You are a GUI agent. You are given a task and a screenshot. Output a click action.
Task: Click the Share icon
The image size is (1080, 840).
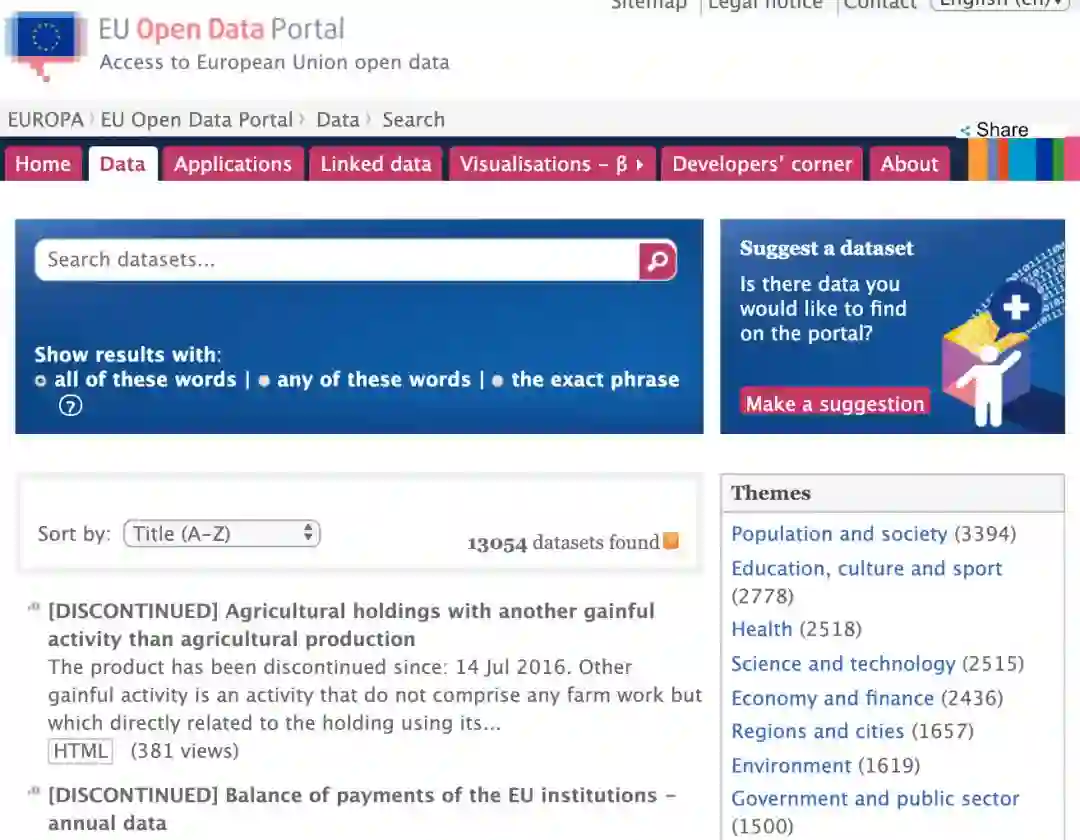pos(965,130)
